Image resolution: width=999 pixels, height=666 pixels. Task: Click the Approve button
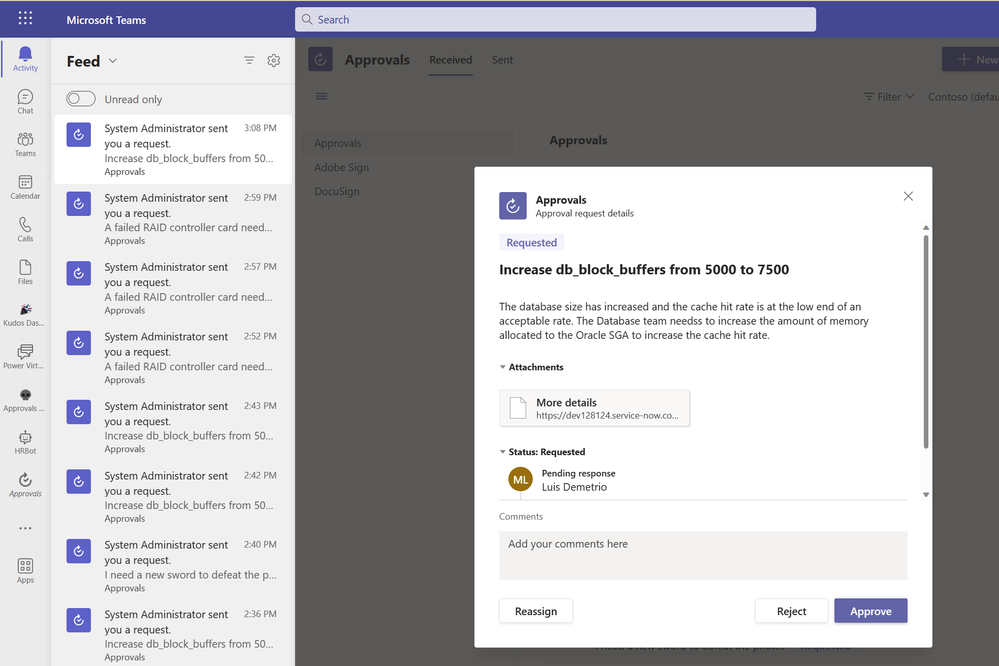(x=870, y=611)
